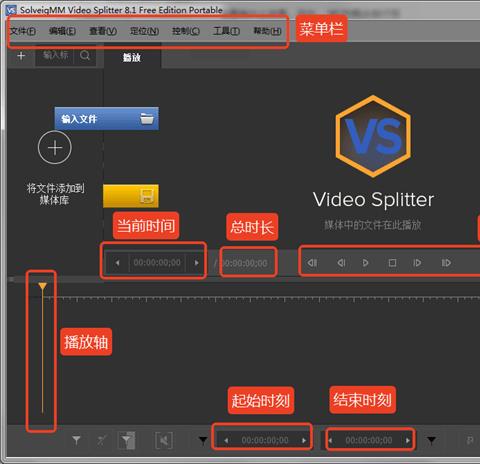Click the Stop button
The height and width of the screenshot is (464, 480).
392,263
